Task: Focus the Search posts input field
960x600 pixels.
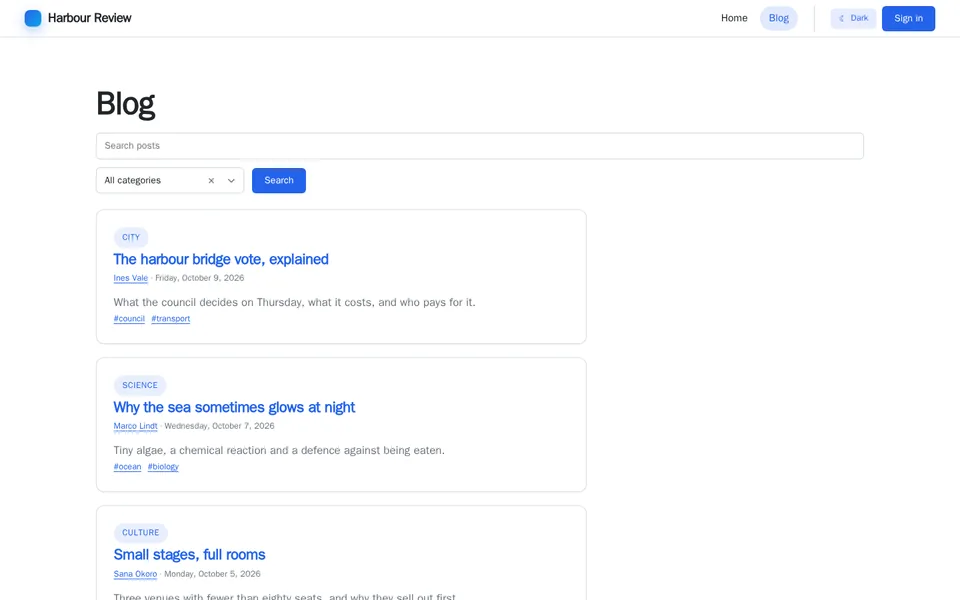Action: [479, 146]
